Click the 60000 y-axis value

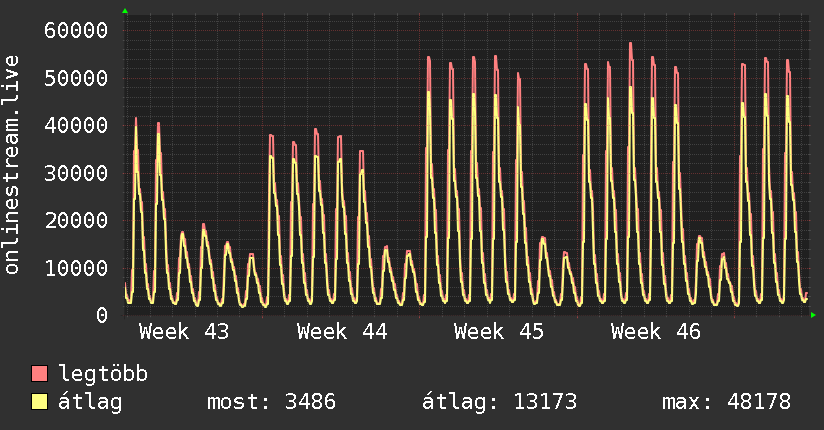tap(77, 30)
